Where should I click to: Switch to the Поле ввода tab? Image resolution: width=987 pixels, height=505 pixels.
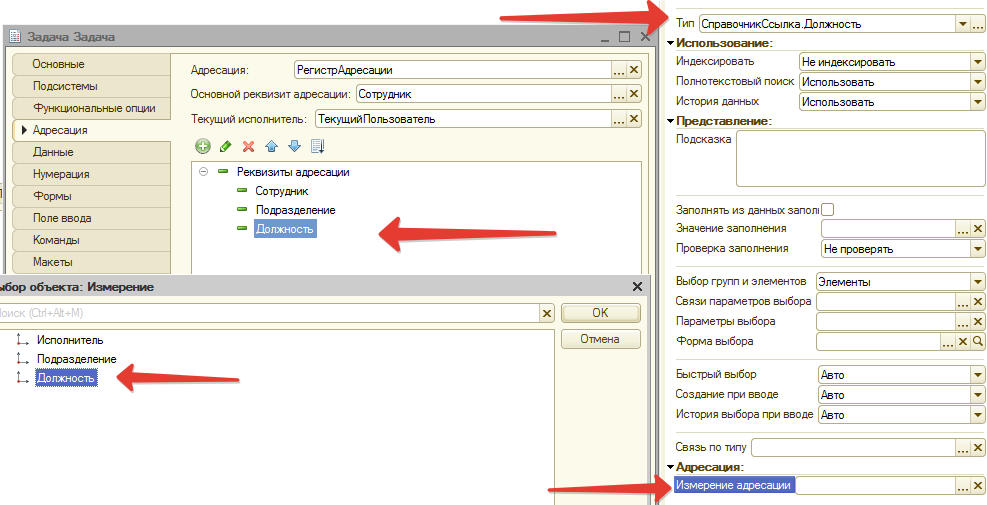pyautogui.click(x=91, y=218)
